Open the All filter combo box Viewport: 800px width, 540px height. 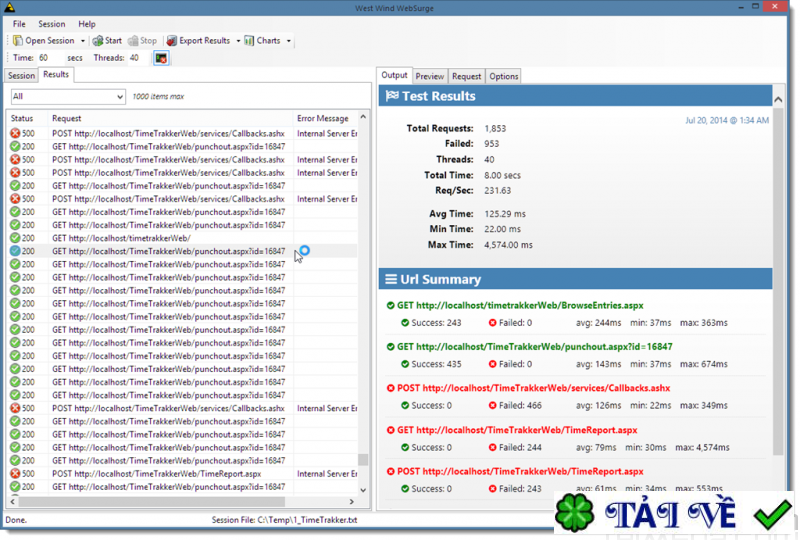(68, 96)
